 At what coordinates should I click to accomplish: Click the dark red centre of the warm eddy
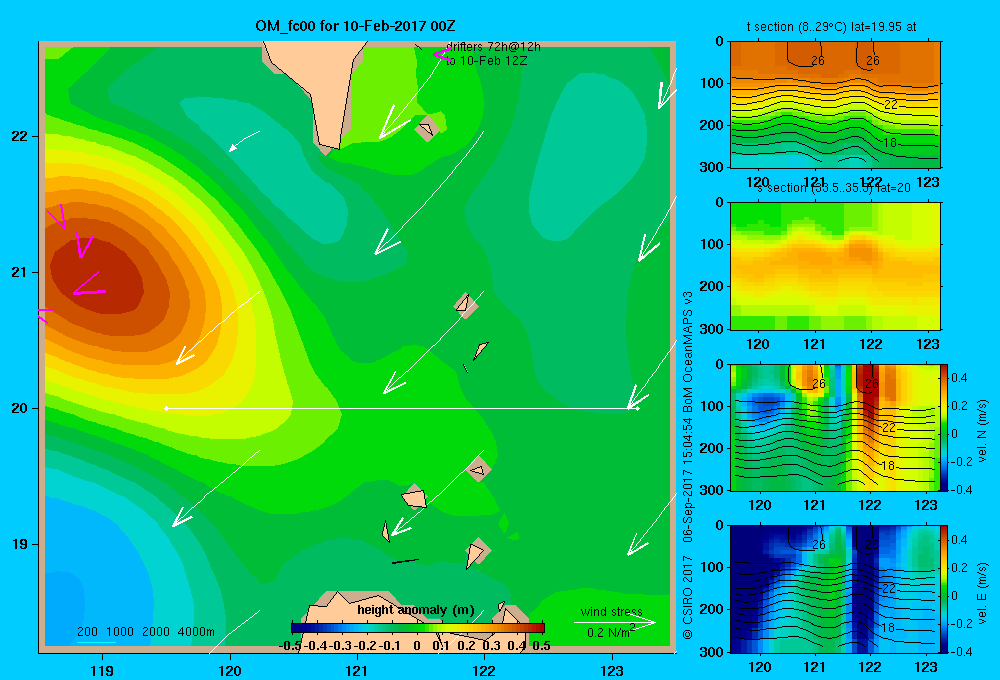(96, 277)
